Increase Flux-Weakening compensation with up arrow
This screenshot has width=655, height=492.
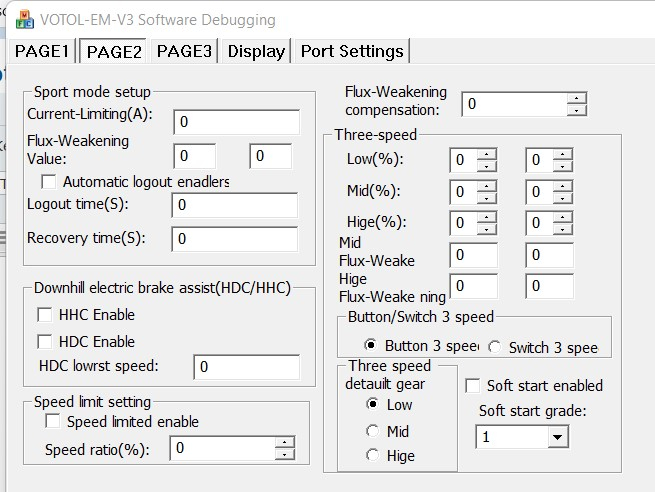(577, 98)
